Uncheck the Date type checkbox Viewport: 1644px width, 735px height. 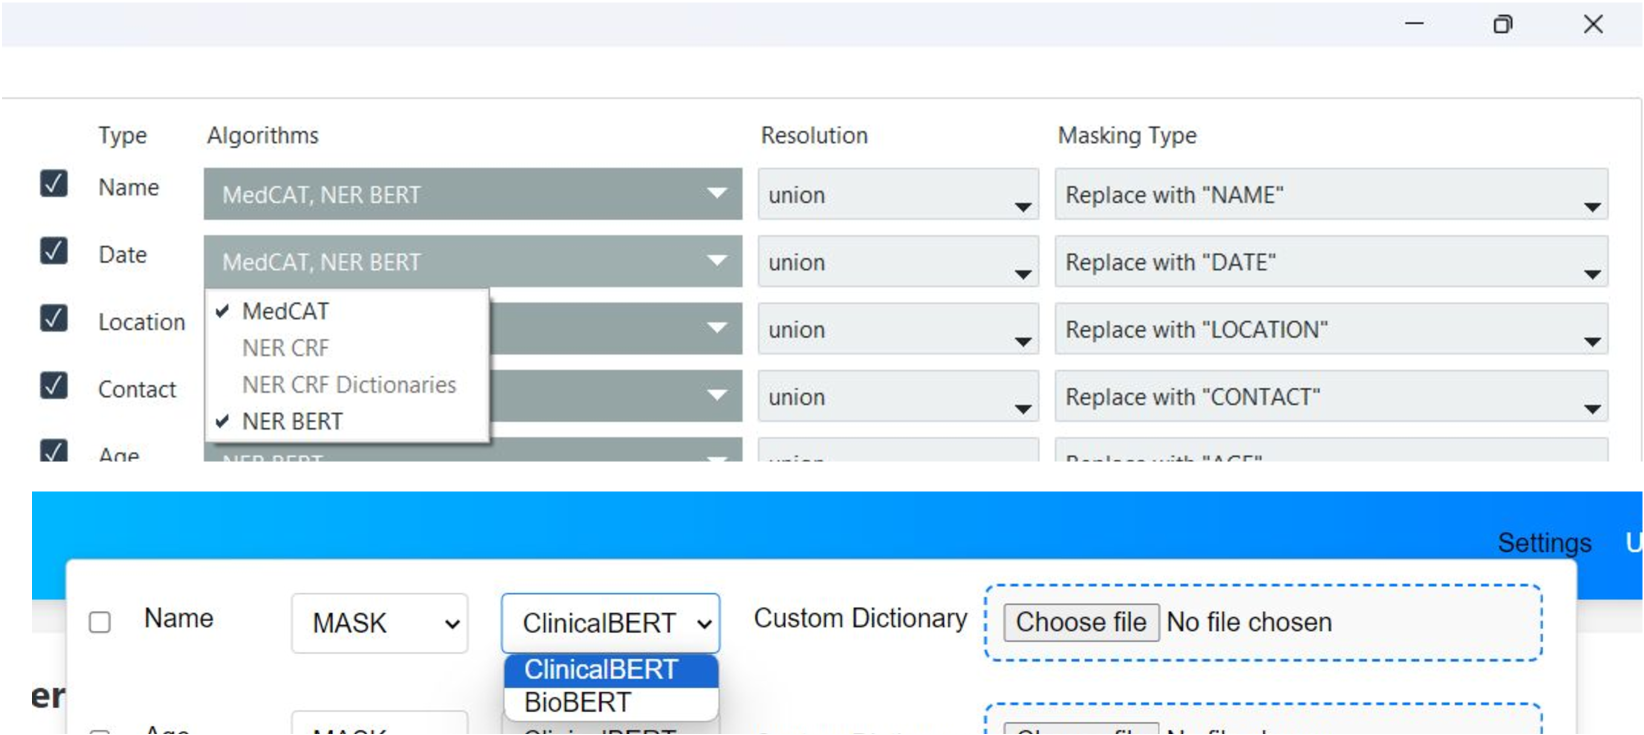[54, 250]
